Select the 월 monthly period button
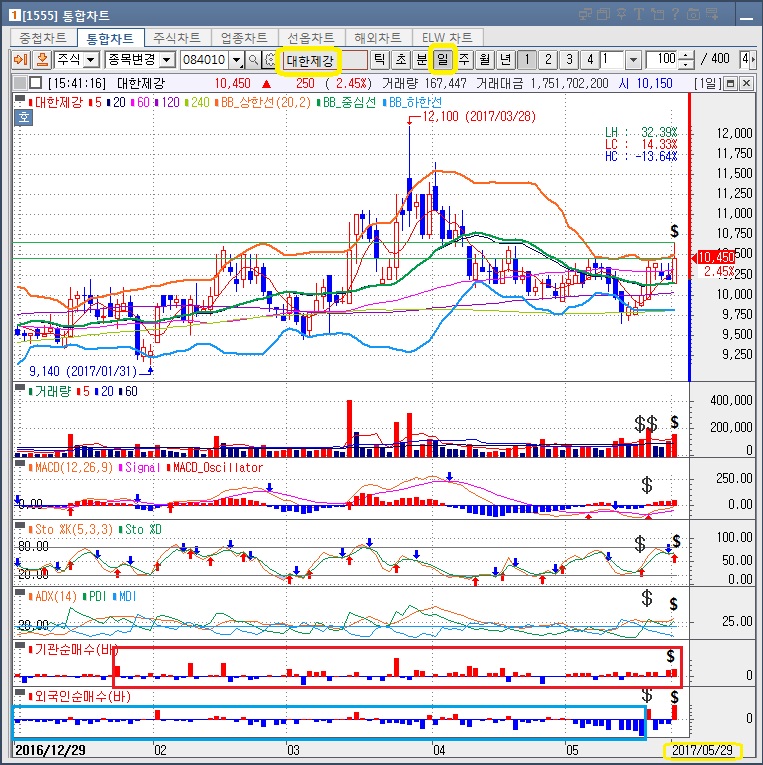This screenshot has width=763, height=765. point(484,60)
